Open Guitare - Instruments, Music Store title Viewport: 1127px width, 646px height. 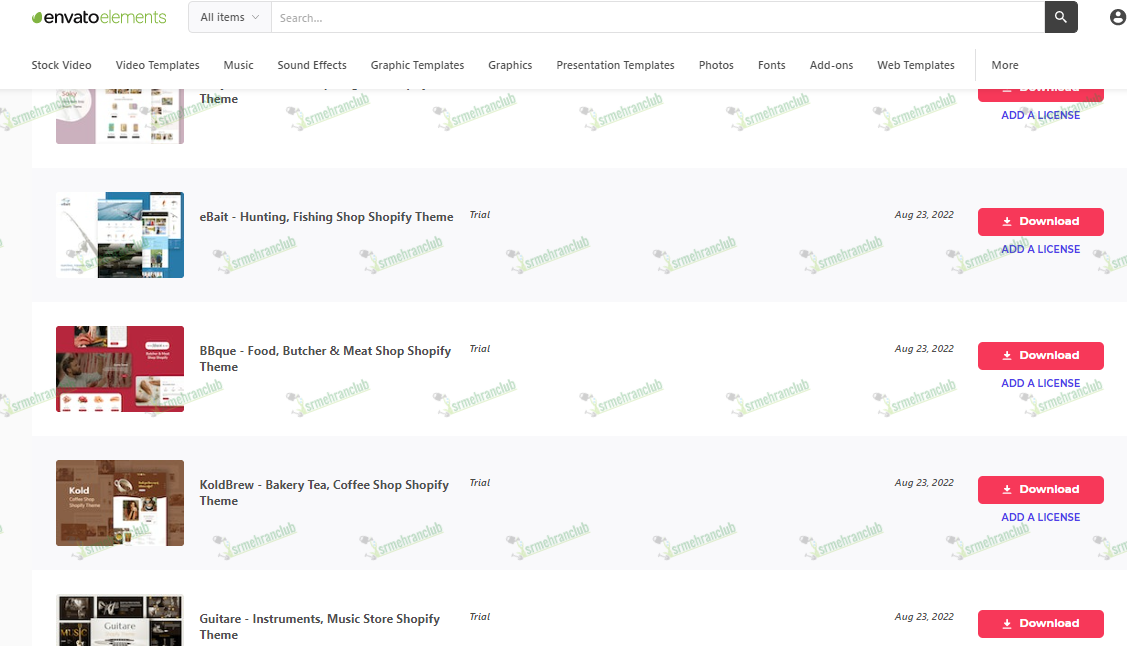pyautogui.click(x=320, y=627)
